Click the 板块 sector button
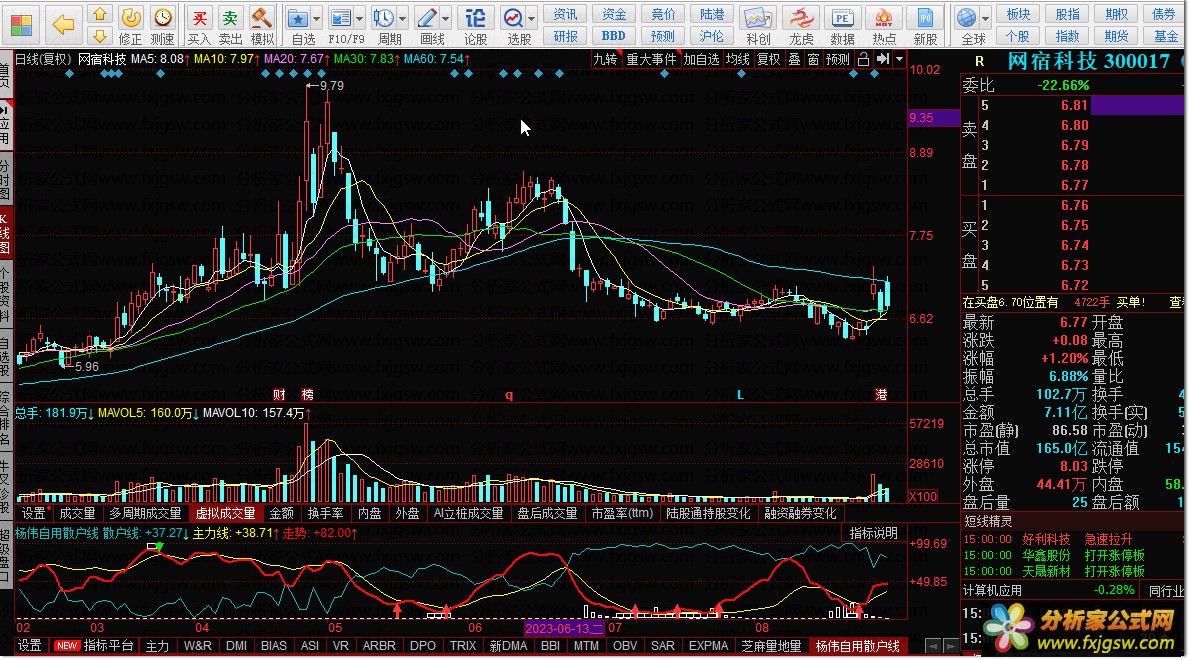This screenshot has height=660, width=1191. [1019, 14]
